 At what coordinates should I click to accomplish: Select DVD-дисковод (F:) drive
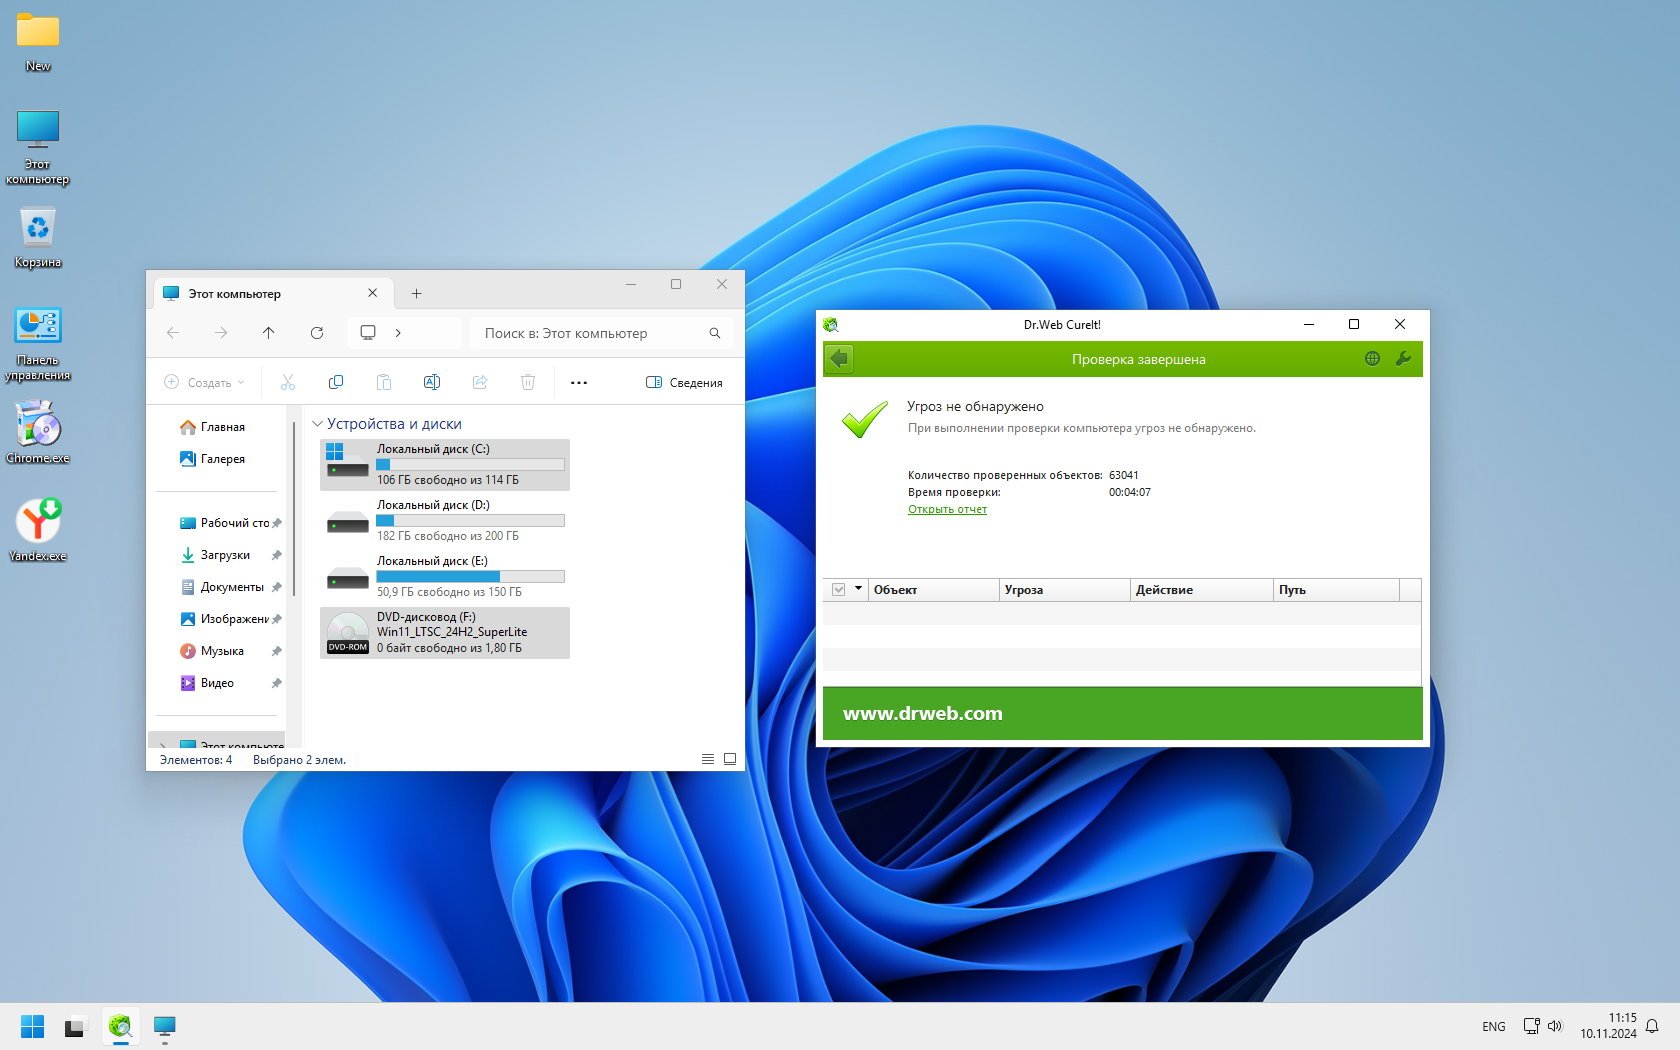point(445,633)
